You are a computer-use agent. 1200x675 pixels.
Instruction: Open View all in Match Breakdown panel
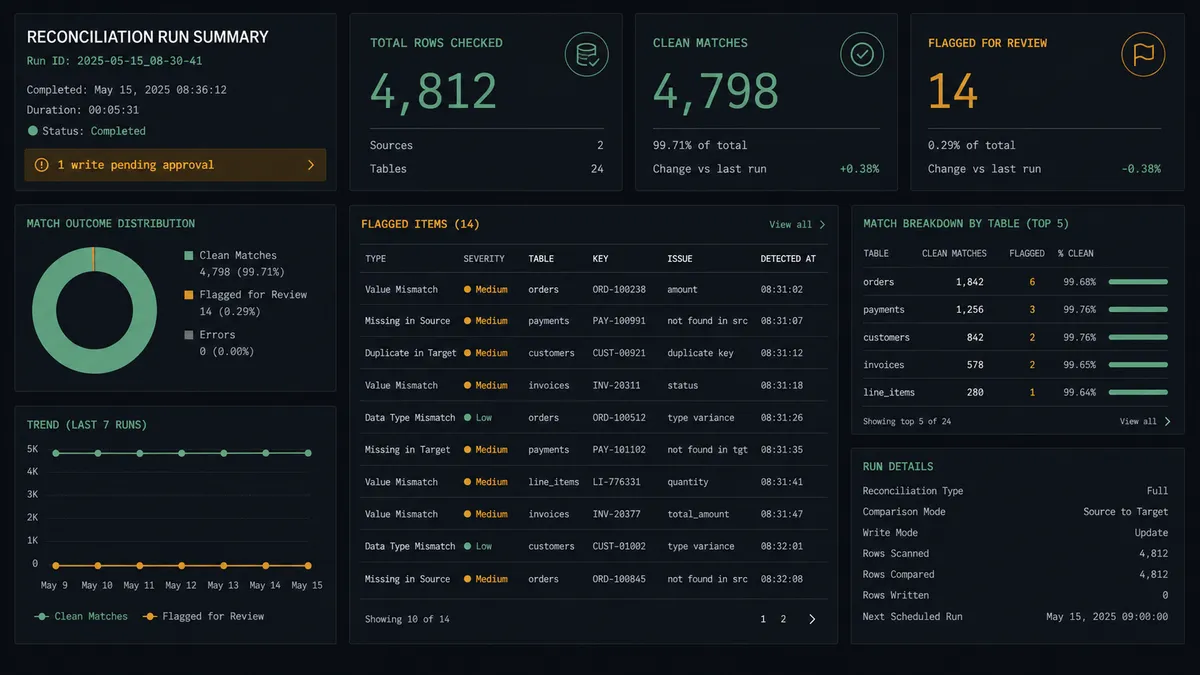tap(1145, 422)
